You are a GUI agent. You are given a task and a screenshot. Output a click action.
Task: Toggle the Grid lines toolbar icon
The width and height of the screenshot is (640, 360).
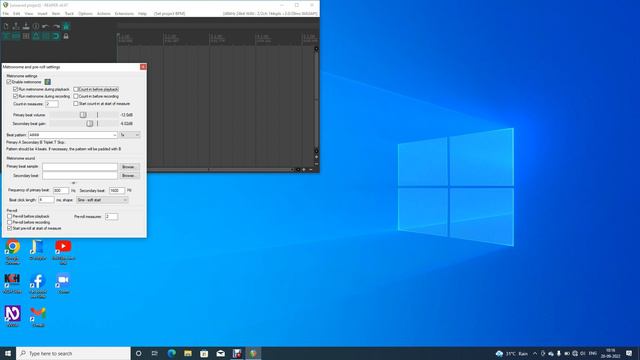click(46, 36)
